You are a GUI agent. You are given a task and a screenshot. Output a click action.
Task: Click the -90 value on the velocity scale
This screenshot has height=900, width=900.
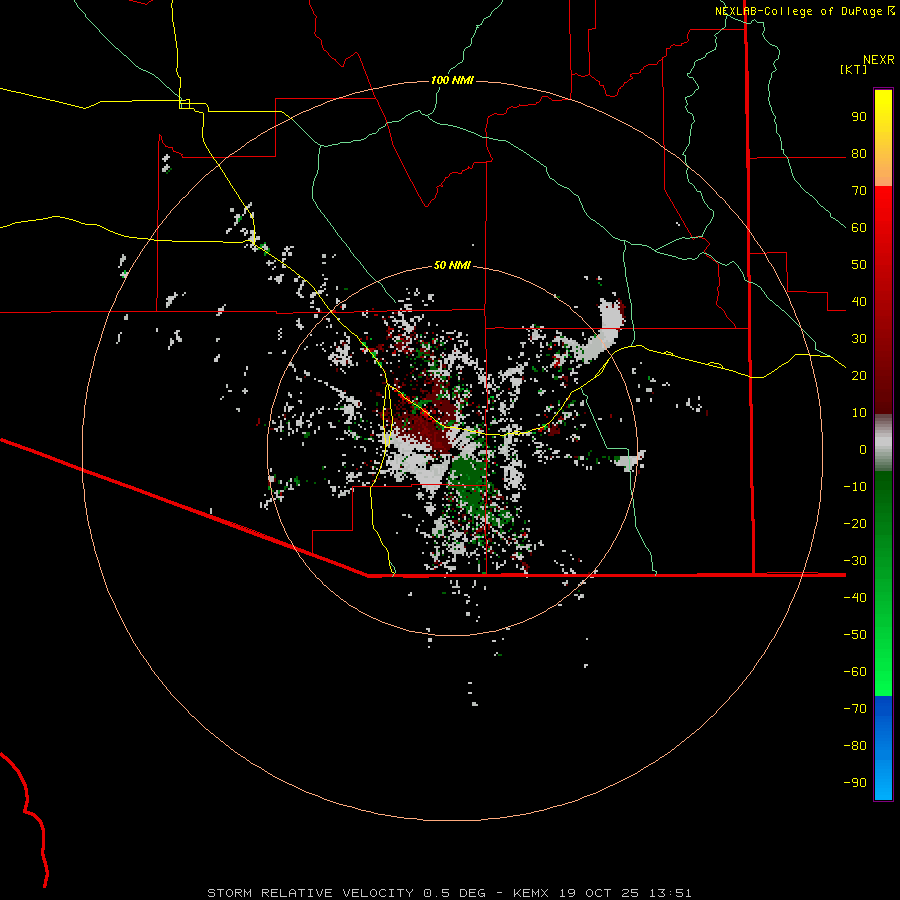[855, 783]
